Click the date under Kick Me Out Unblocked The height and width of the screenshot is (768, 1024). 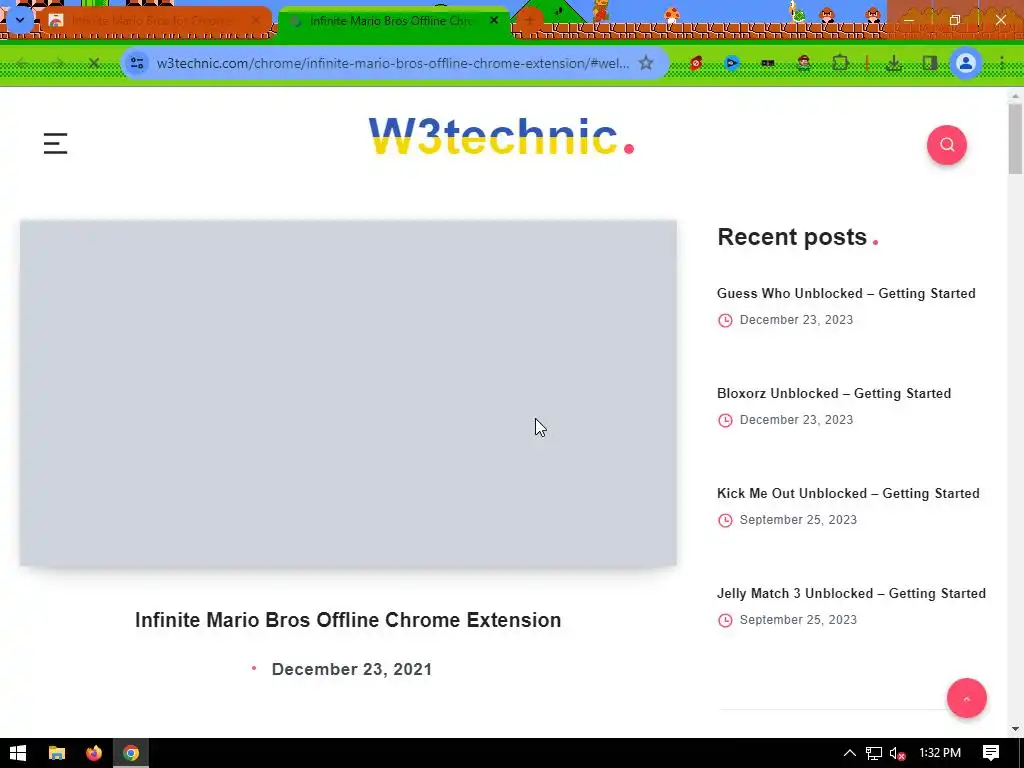tap(798, 520)
